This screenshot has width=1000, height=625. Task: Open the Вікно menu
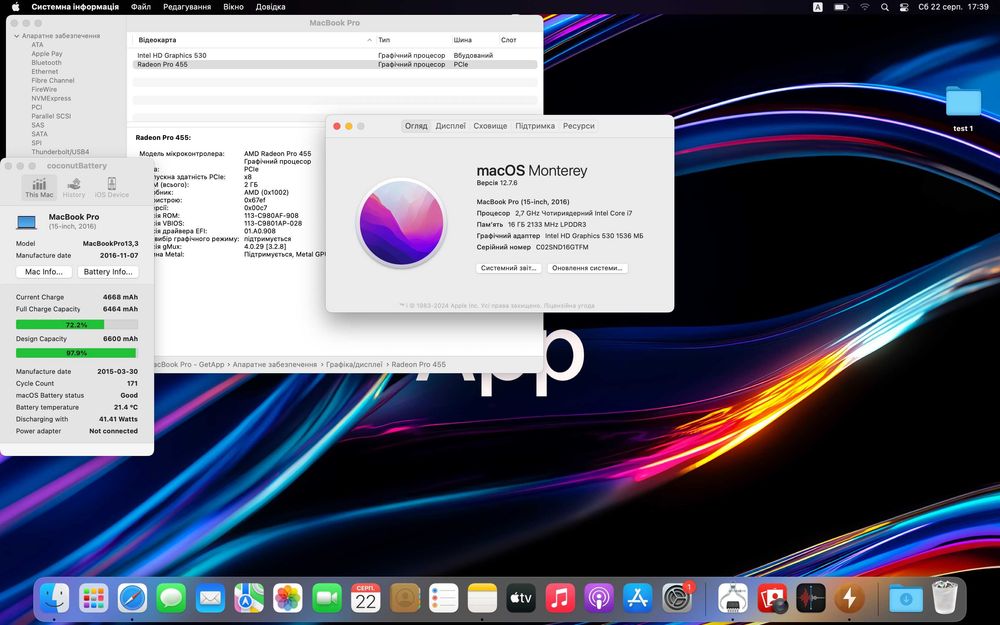pyautogui.click(x=233, y=7)
